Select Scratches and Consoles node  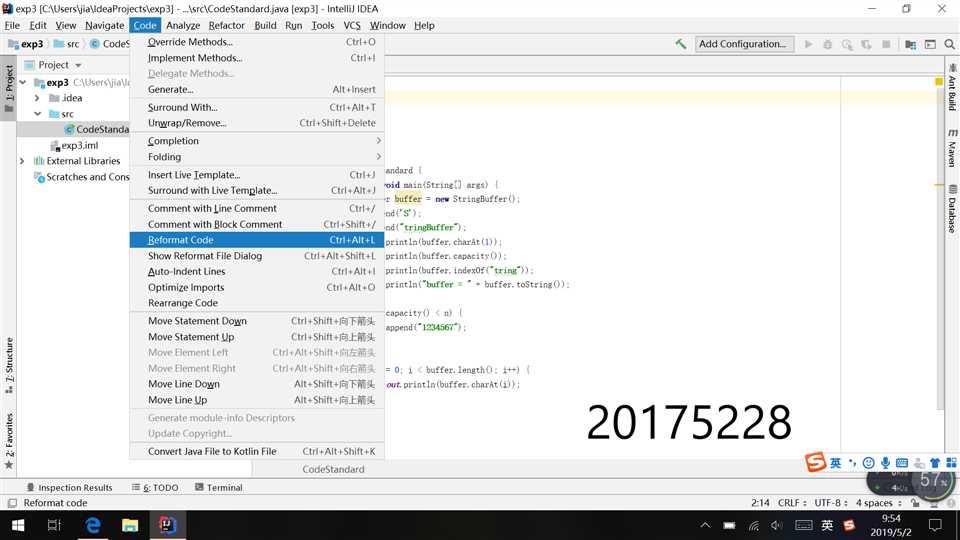pos(81,177)
